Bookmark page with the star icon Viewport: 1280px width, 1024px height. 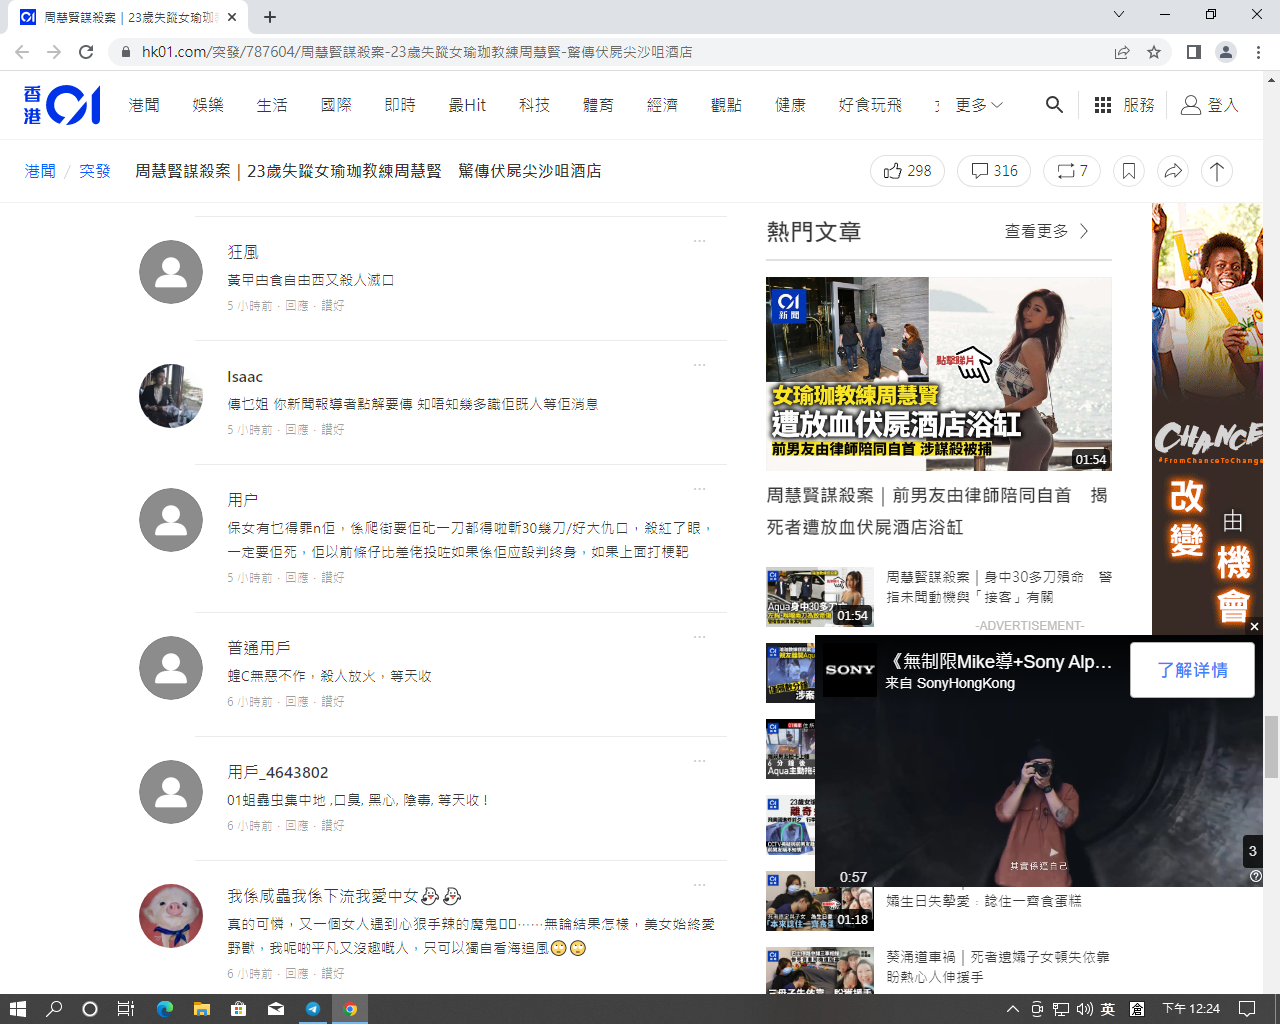tap(1154, 52)
